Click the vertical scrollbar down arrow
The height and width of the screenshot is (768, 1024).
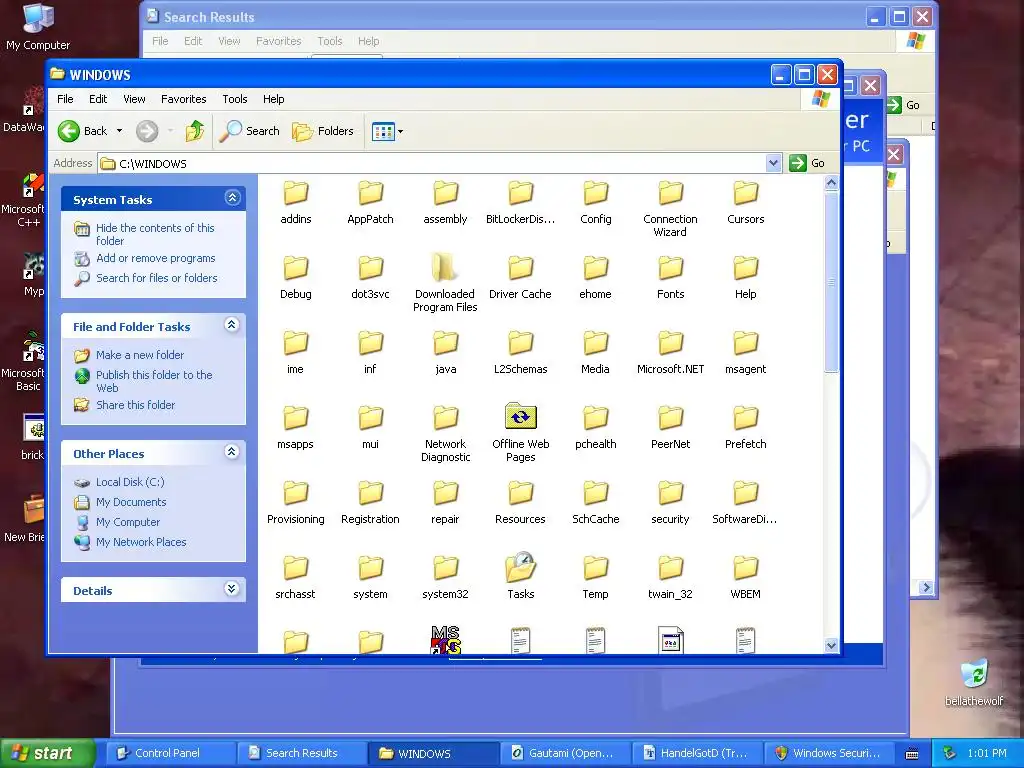tap(831, 645)
